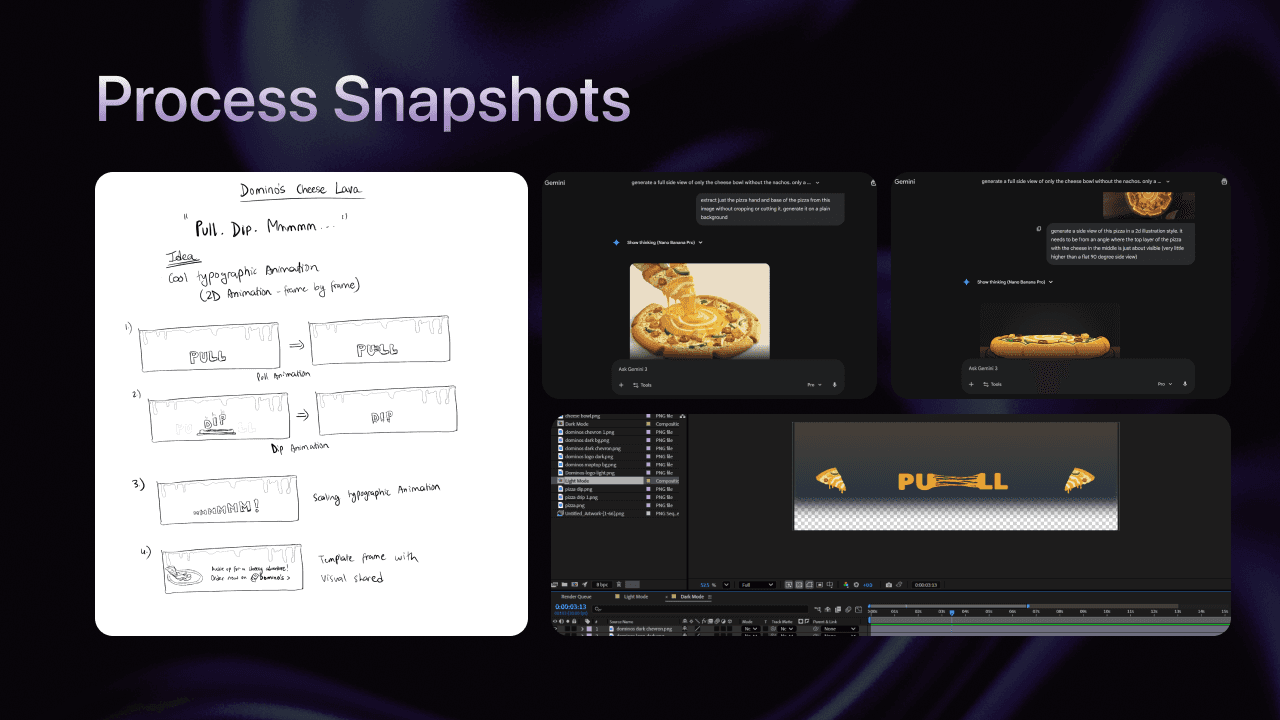Screen dimensions: 1280x720
Task: Switch to the Light Mode timeline tab
Action: coord(636,597)
